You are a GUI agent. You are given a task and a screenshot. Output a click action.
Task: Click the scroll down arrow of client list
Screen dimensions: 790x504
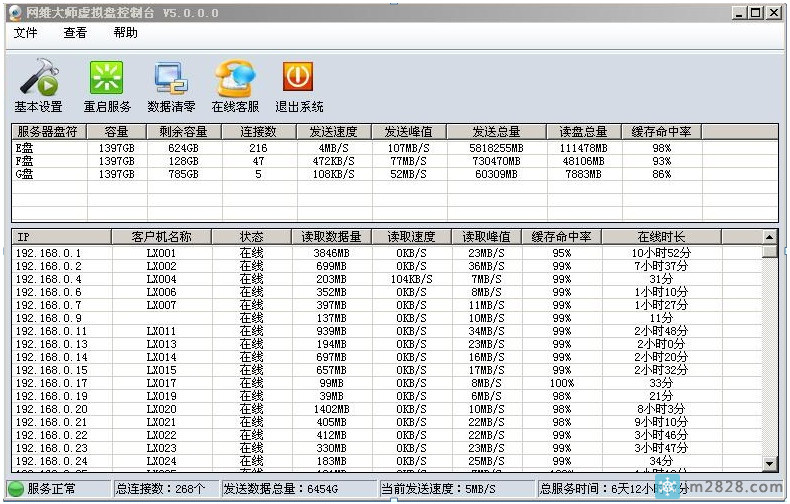769,464
